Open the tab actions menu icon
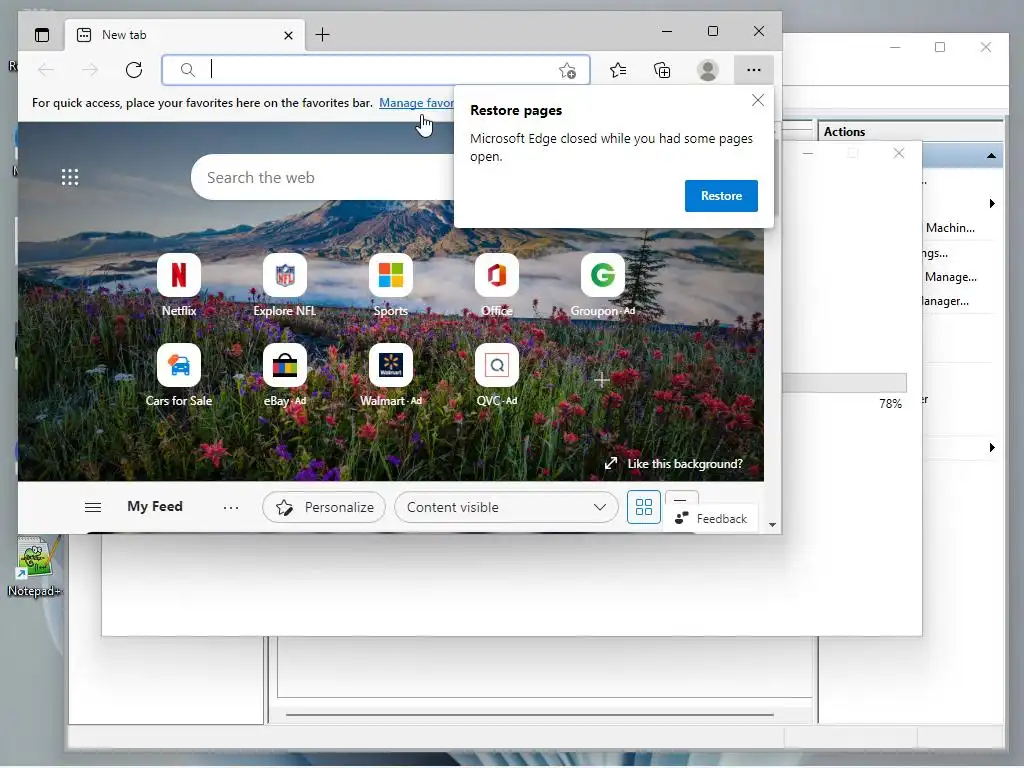The width and height of the screenshot is (1024, 768). [42, 35]
